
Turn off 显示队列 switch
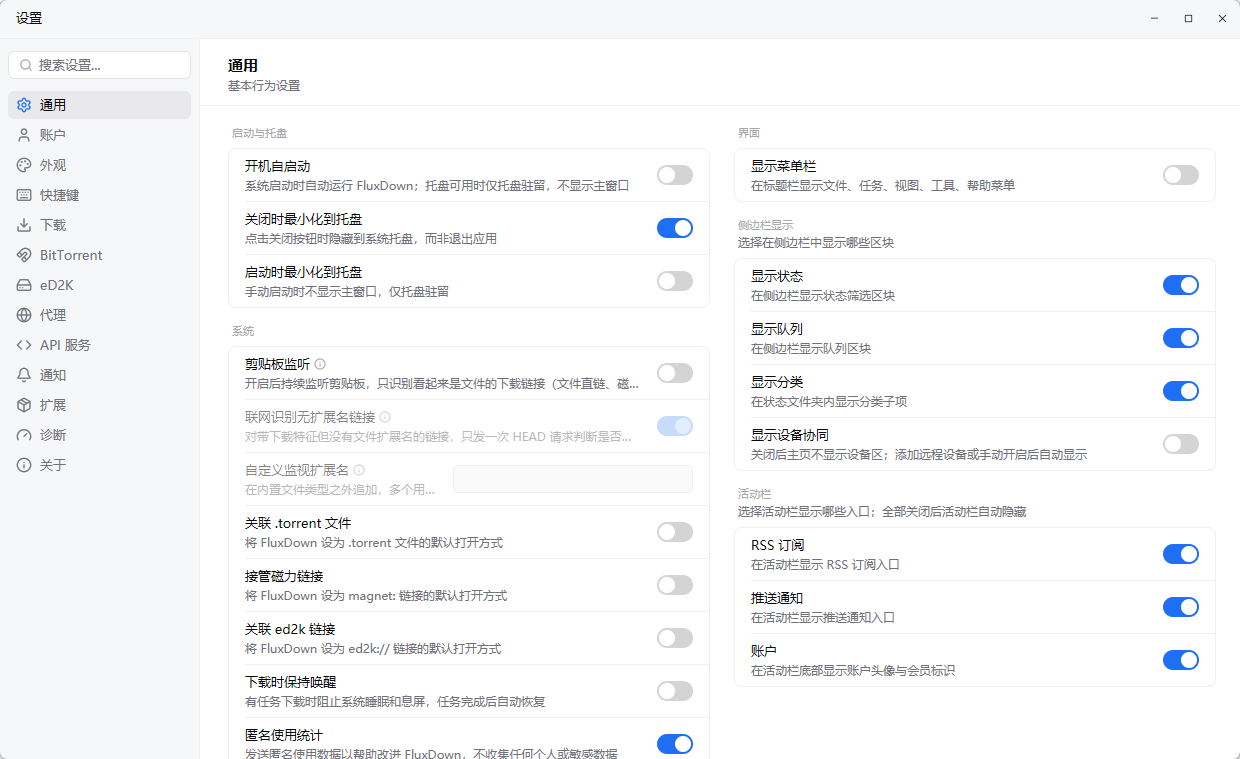pyautogui.click(x=1181, y=338)
